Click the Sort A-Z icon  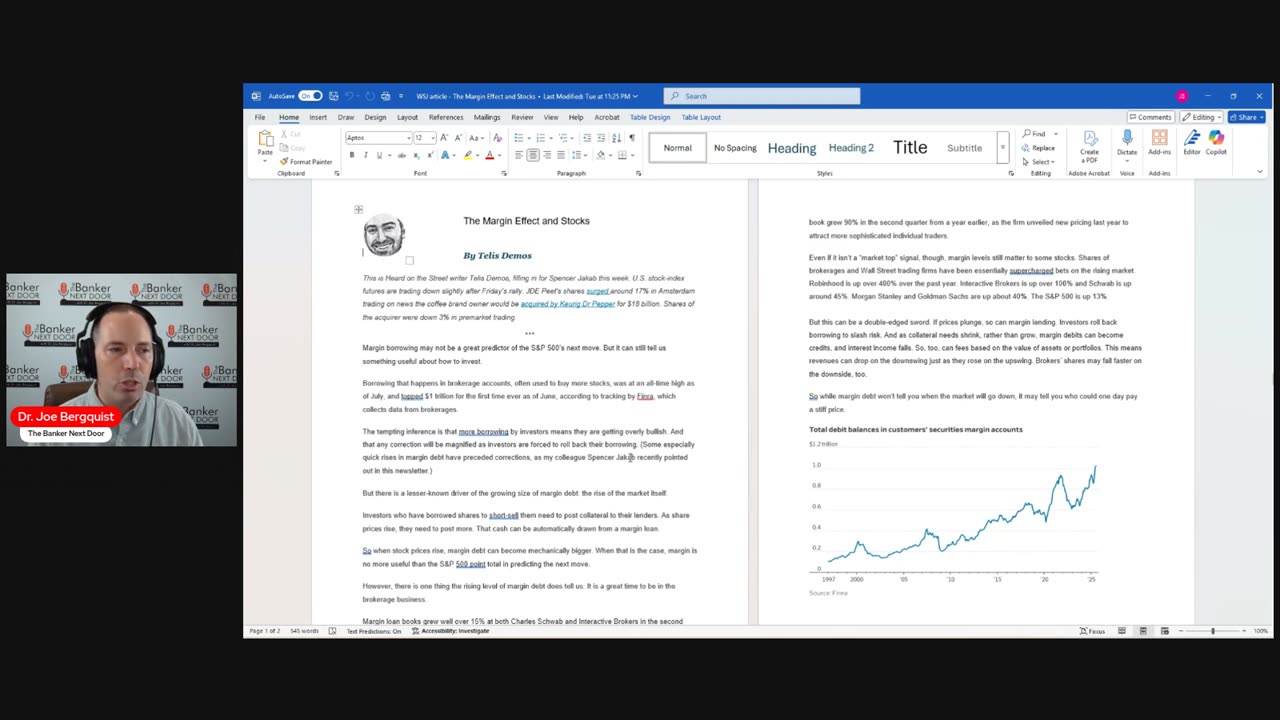click(616, 138)
